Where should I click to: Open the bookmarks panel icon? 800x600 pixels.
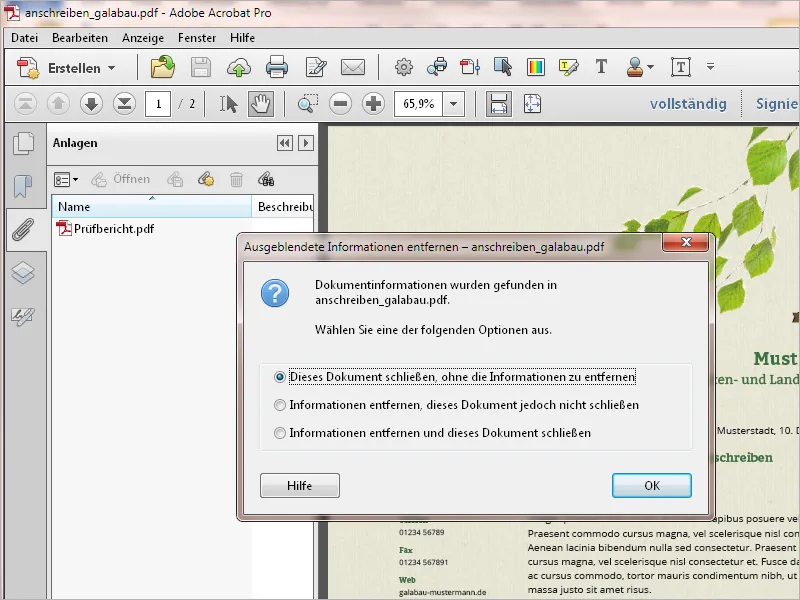pos(23,186)
